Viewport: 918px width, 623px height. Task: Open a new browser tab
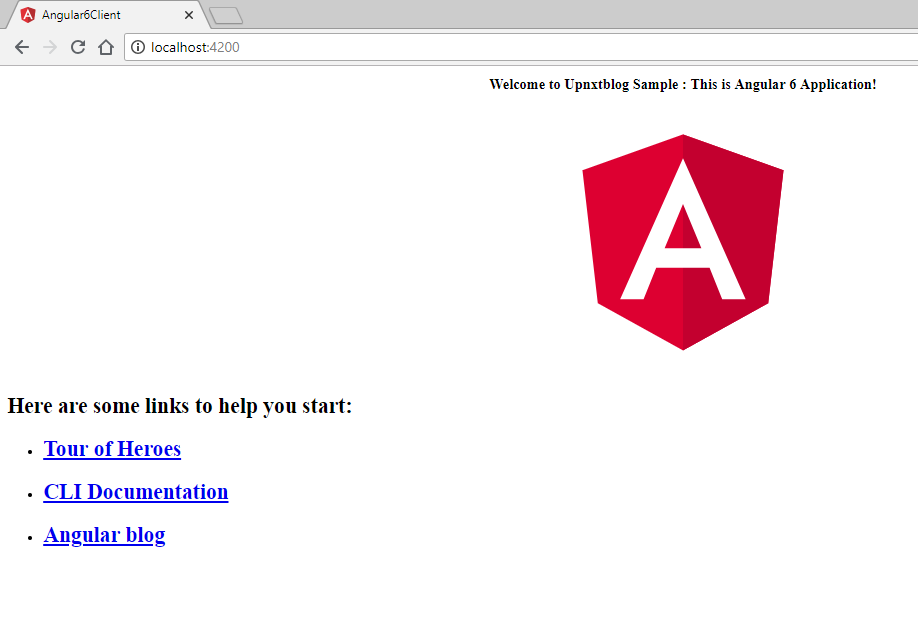coord(226,16)
